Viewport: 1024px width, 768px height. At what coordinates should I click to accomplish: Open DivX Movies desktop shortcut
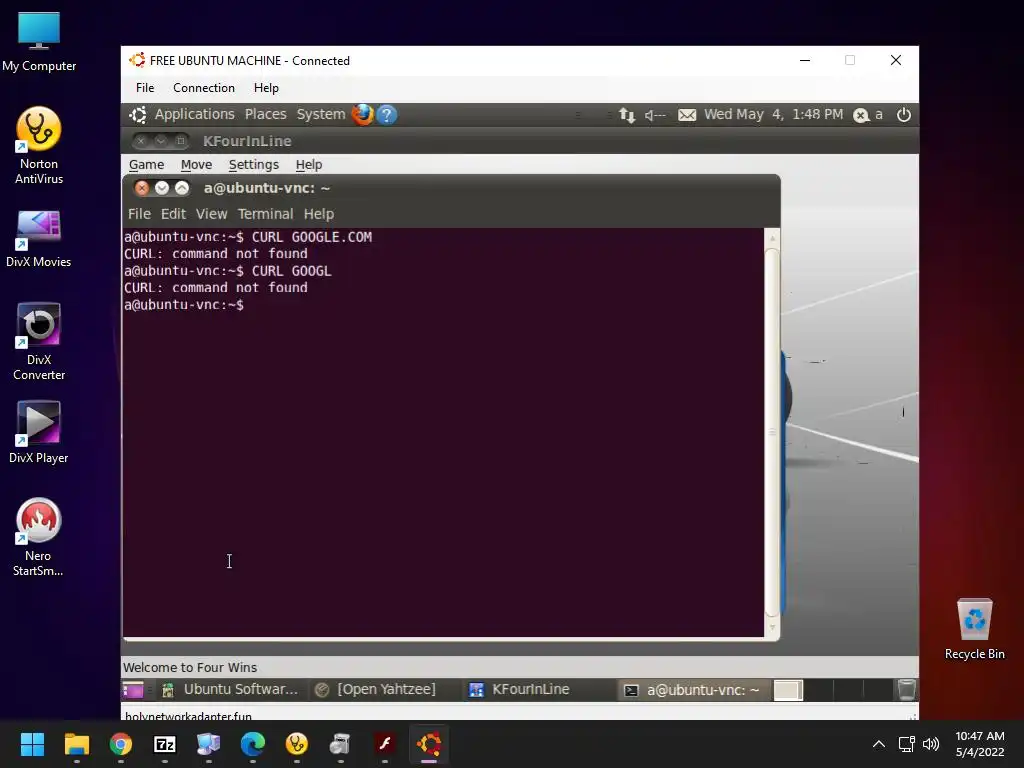[x=39, y=239]
